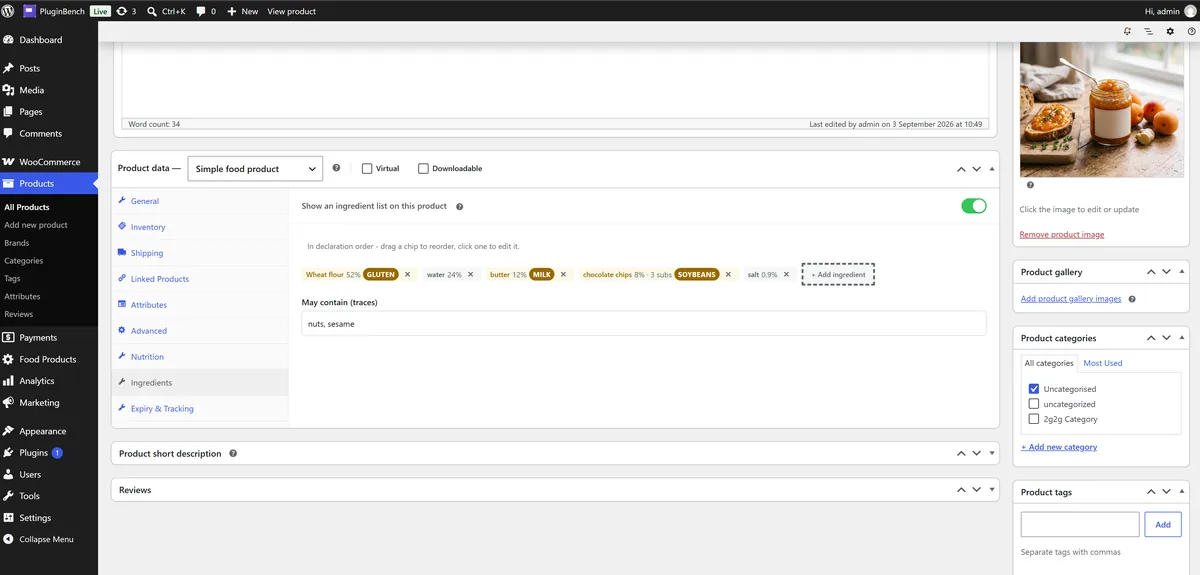1200x575 pixels.
Task: Click help icon beside ingredient list label
Action: point(459,206)
